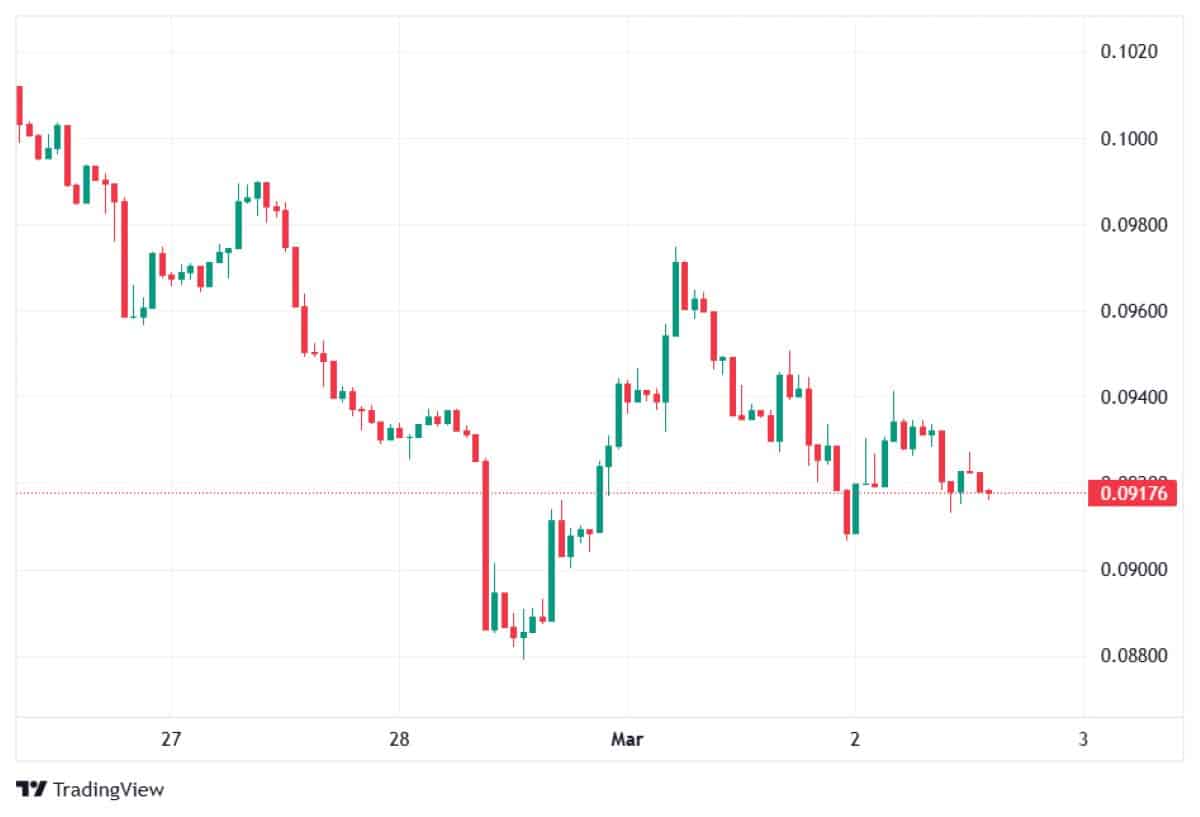The image size is (1200, 817).
Task: Select the first red candle at chart's left edge
Action: 19,105
